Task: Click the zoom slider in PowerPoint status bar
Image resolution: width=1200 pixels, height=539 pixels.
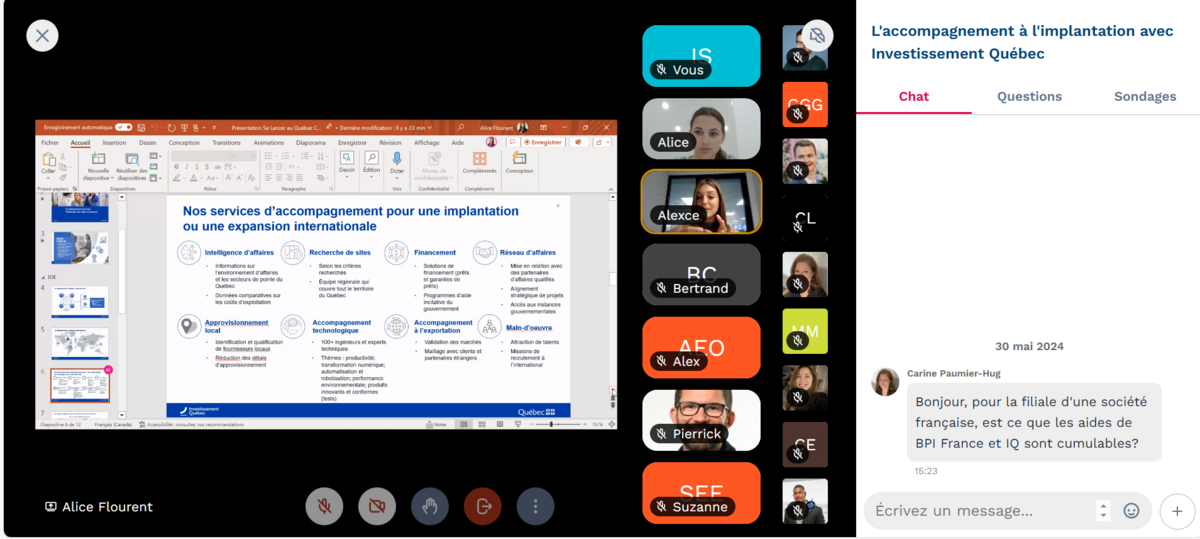Action: point(552,425)
